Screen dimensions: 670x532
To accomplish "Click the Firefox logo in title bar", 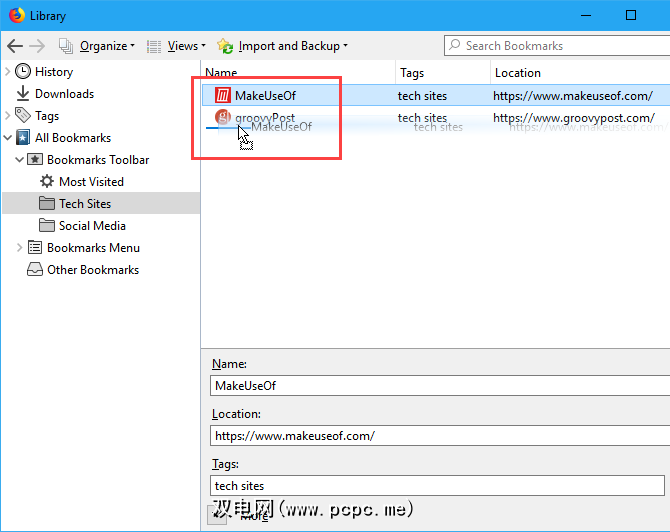I will tap(17, 15).
